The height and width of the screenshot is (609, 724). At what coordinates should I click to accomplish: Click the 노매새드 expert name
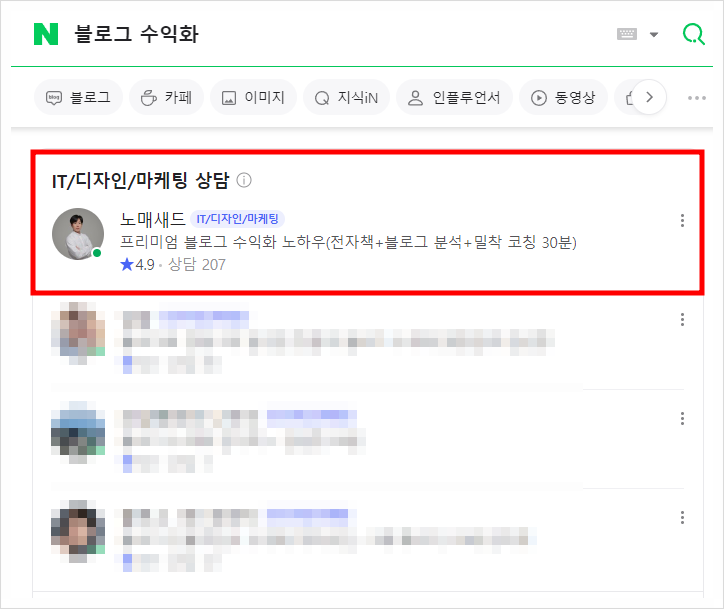click(x=152, y=219)
